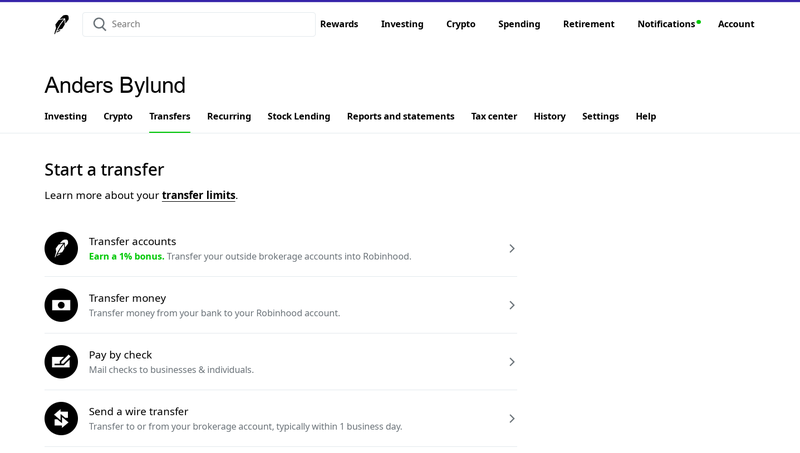Switch to the Recurring tab
This screenshot has width=800, height=453.
[x=229, y=116]
